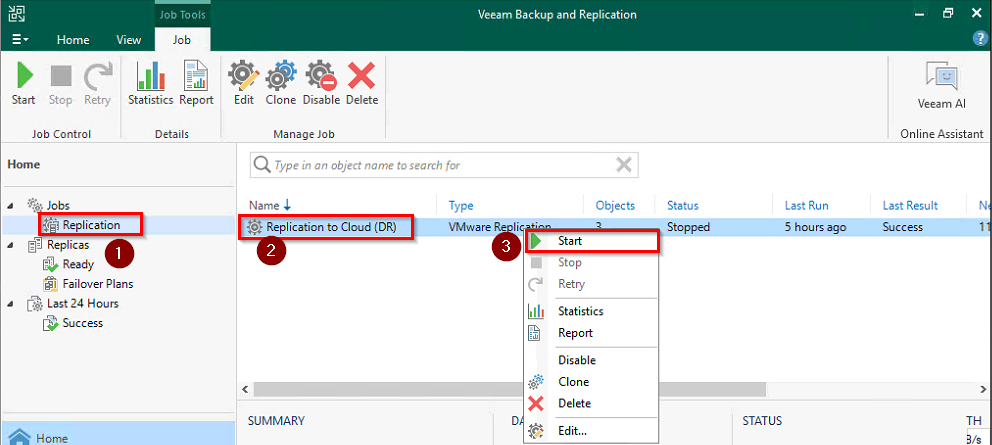Click the red Delete icon in ribbon

coord(362,83)
